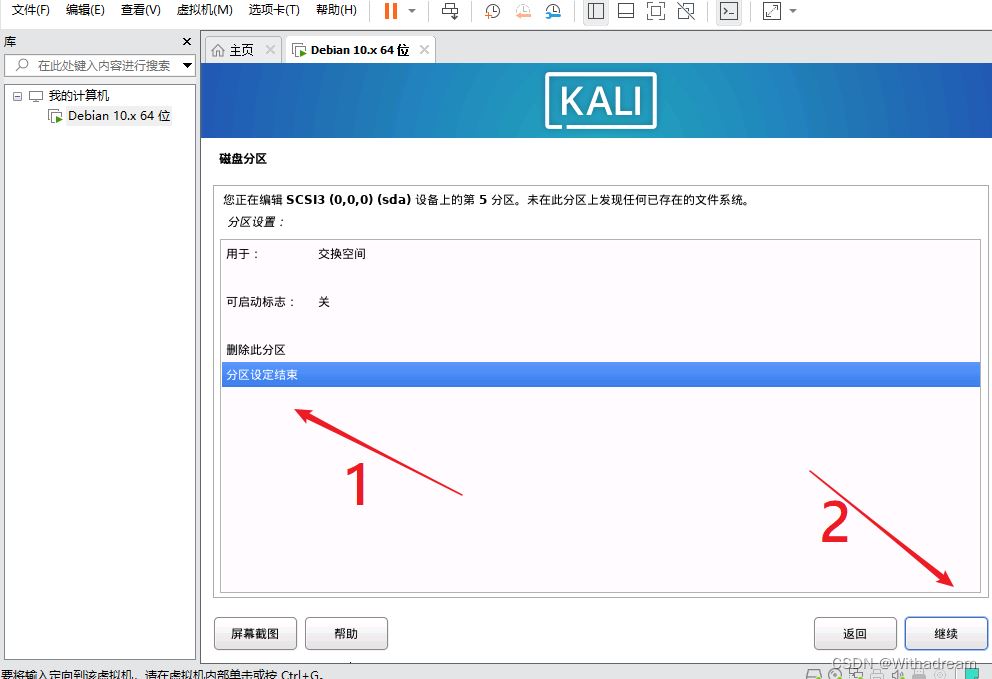Select Debian 10.x 64 位 in the library tree
Viewport: 992px width, 679px height.
(119, 116)
